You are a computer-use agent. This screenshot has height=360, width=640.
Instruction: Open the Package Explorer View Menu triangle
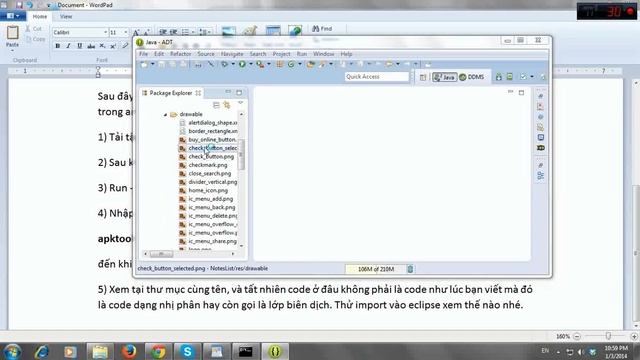click(240, 103)
